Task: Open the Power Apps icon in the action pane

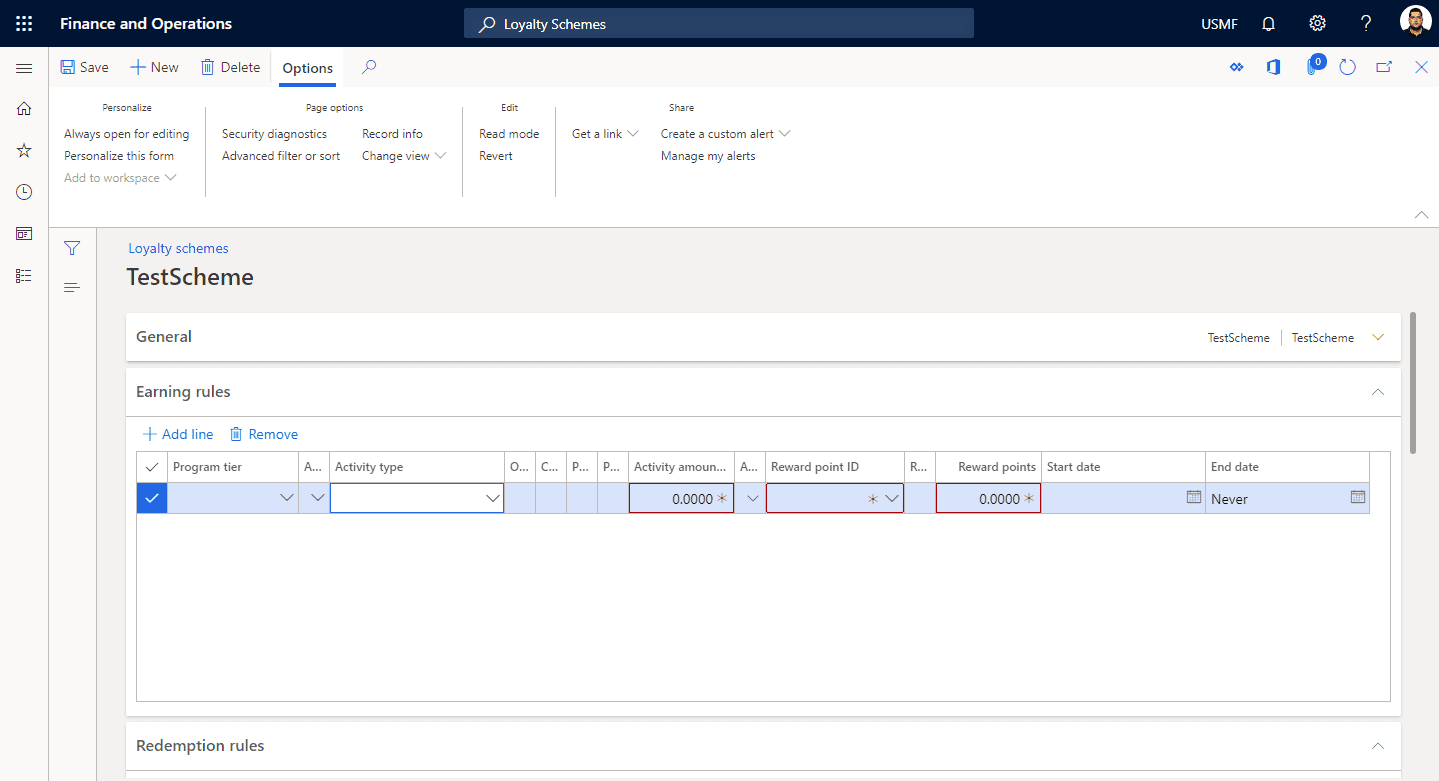Action: click(1237, 67)
